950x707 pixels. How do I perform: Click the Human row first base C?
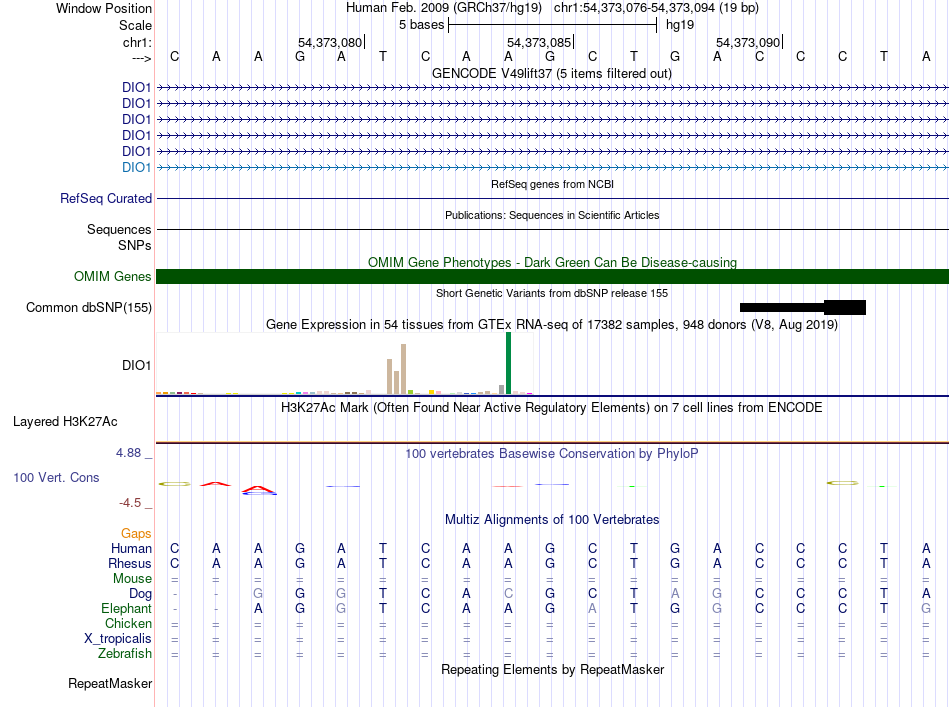click(x=174, y=548)
